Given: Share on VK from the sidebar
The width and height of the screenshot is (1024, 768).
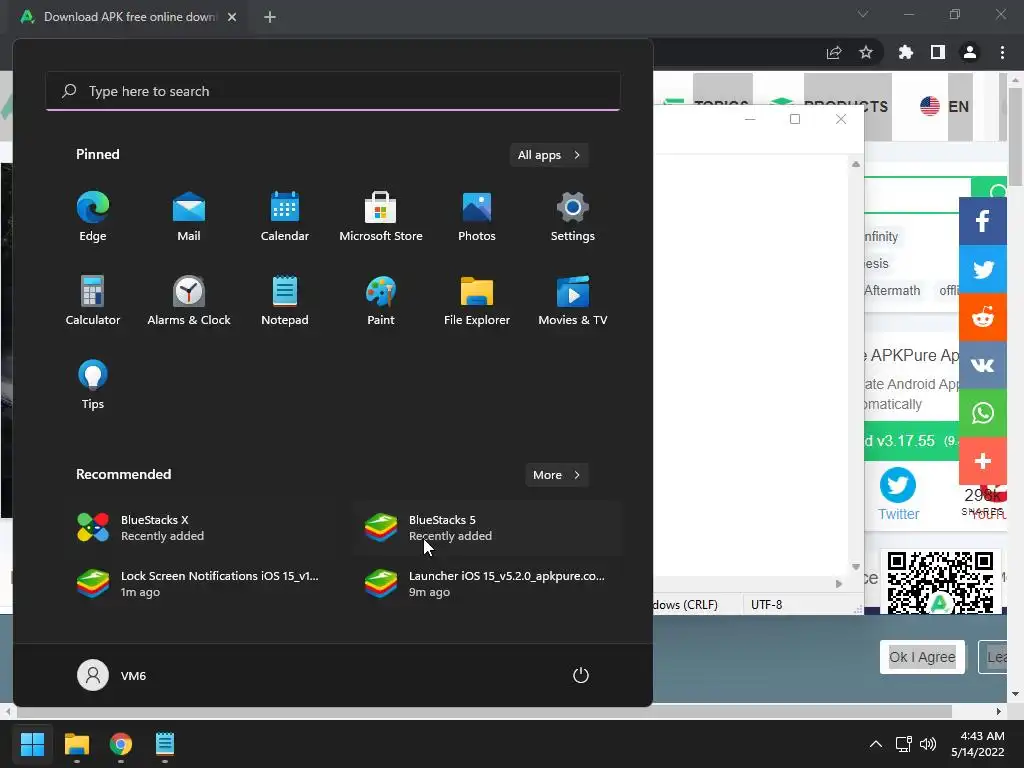Looking at the screenshot, I should tap(983, 365).
